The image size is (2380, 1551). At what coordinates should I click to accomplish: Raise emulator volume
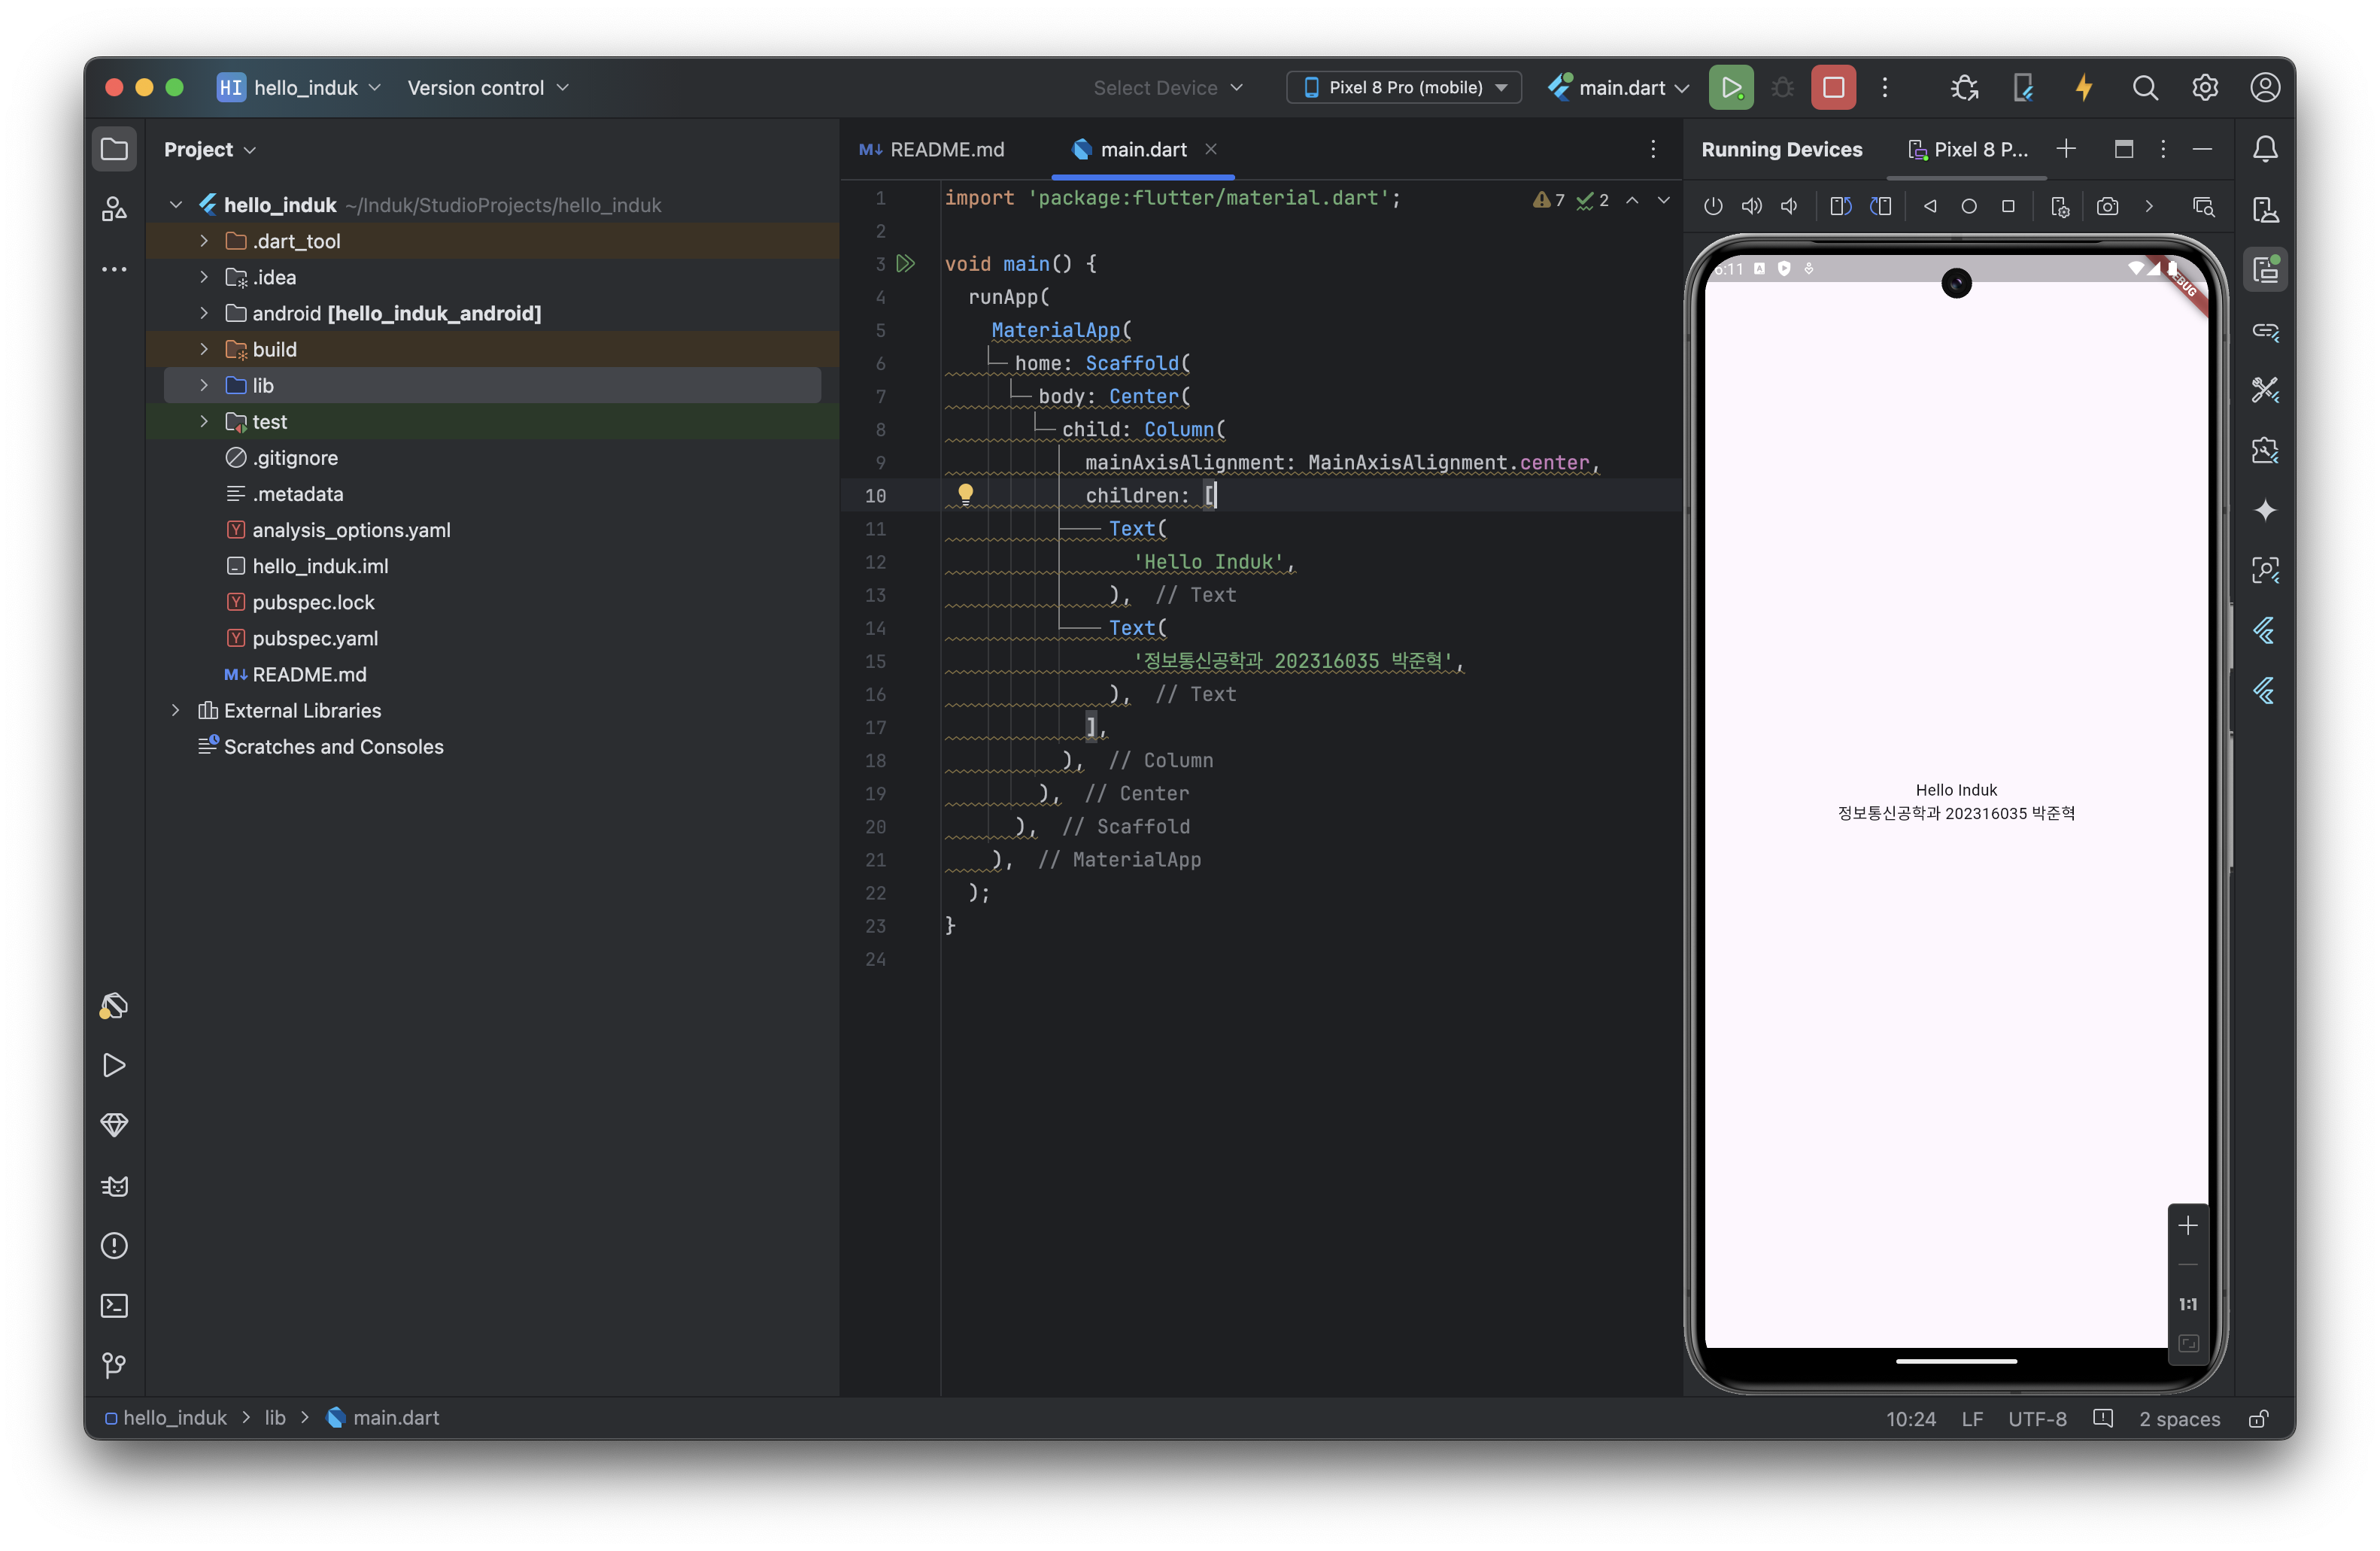(1751, 206)
